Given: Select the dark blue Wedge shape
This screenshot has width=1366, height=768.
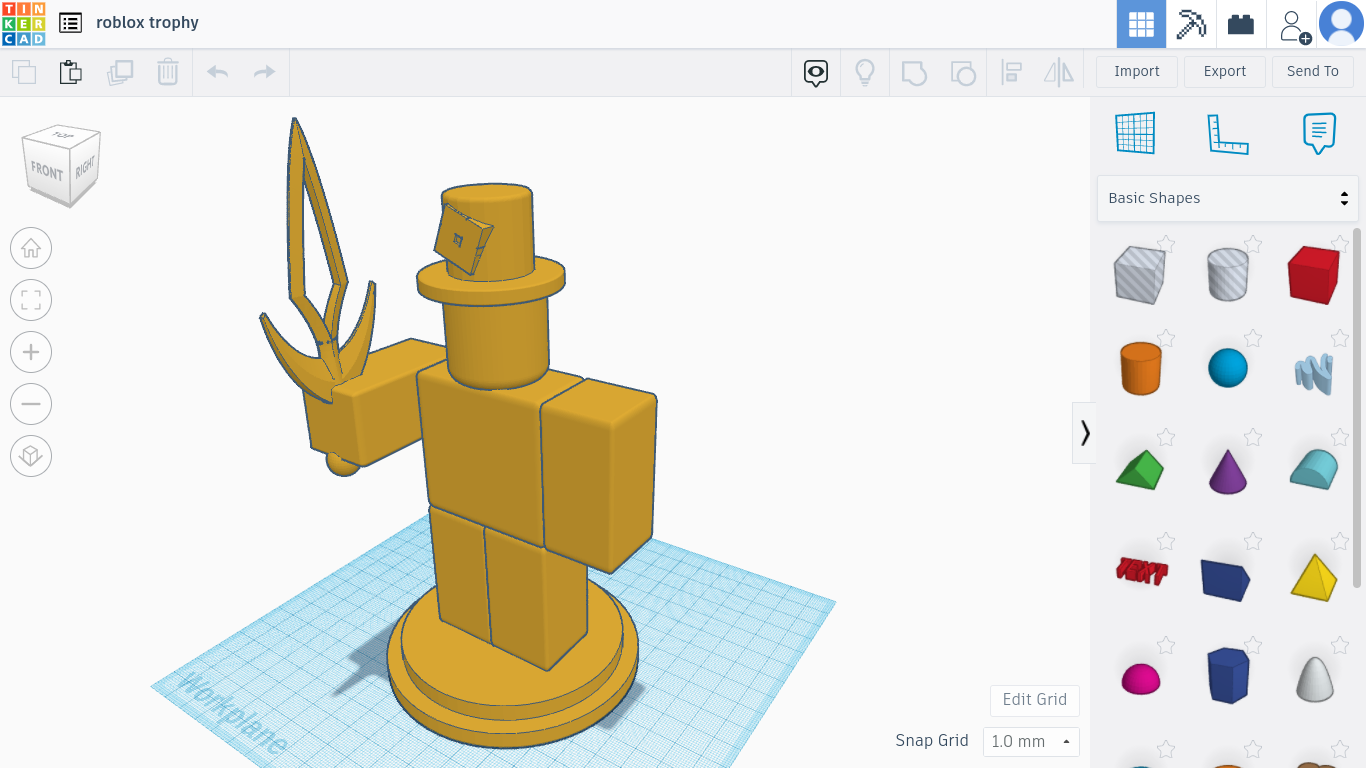Looking at the screenshot, I should pyautogui.click(x=1226, y=579).
